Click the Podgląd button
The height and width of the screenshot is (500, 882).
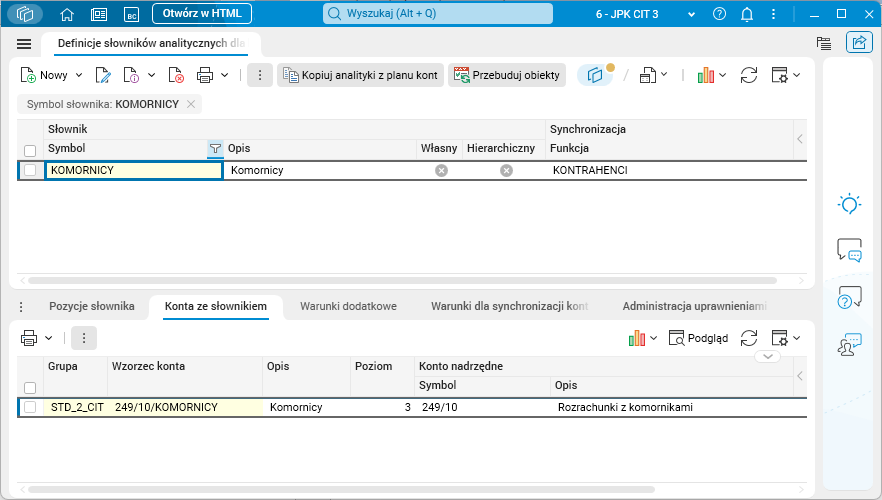click(698, 338)
